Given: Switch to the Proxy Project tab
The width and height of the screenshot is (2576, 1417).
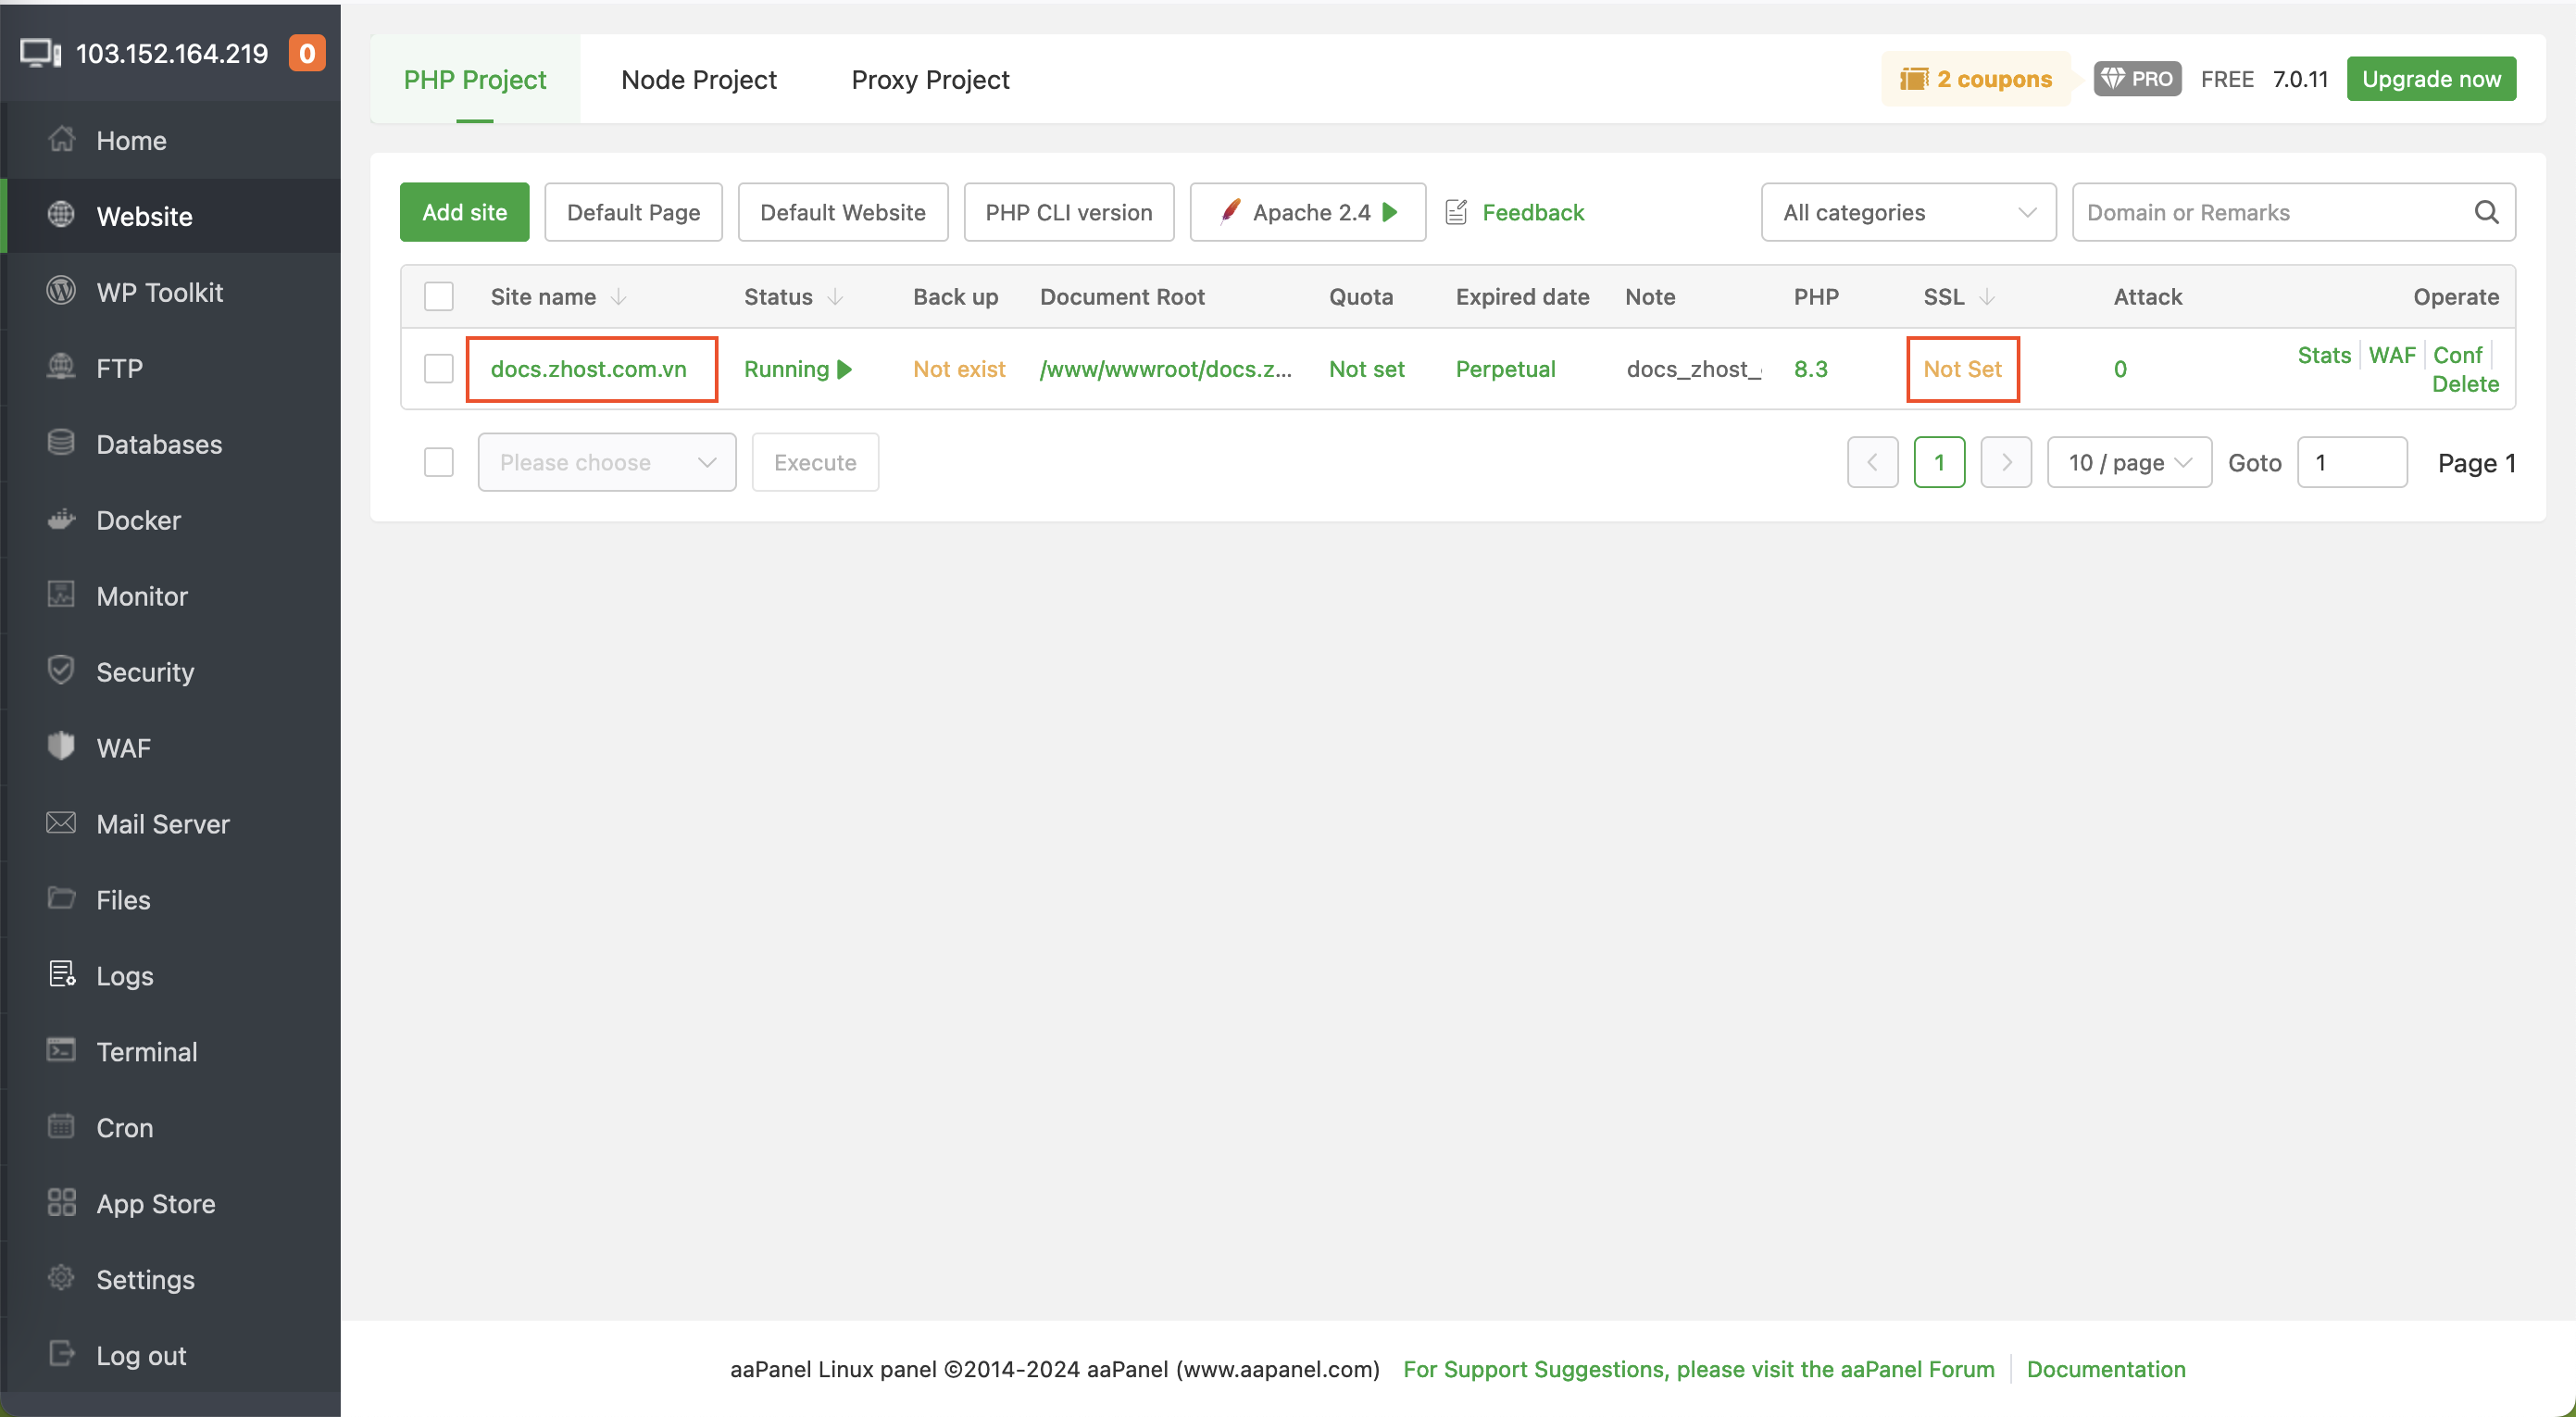Looking at the screenshot, I should pos(929,79).
